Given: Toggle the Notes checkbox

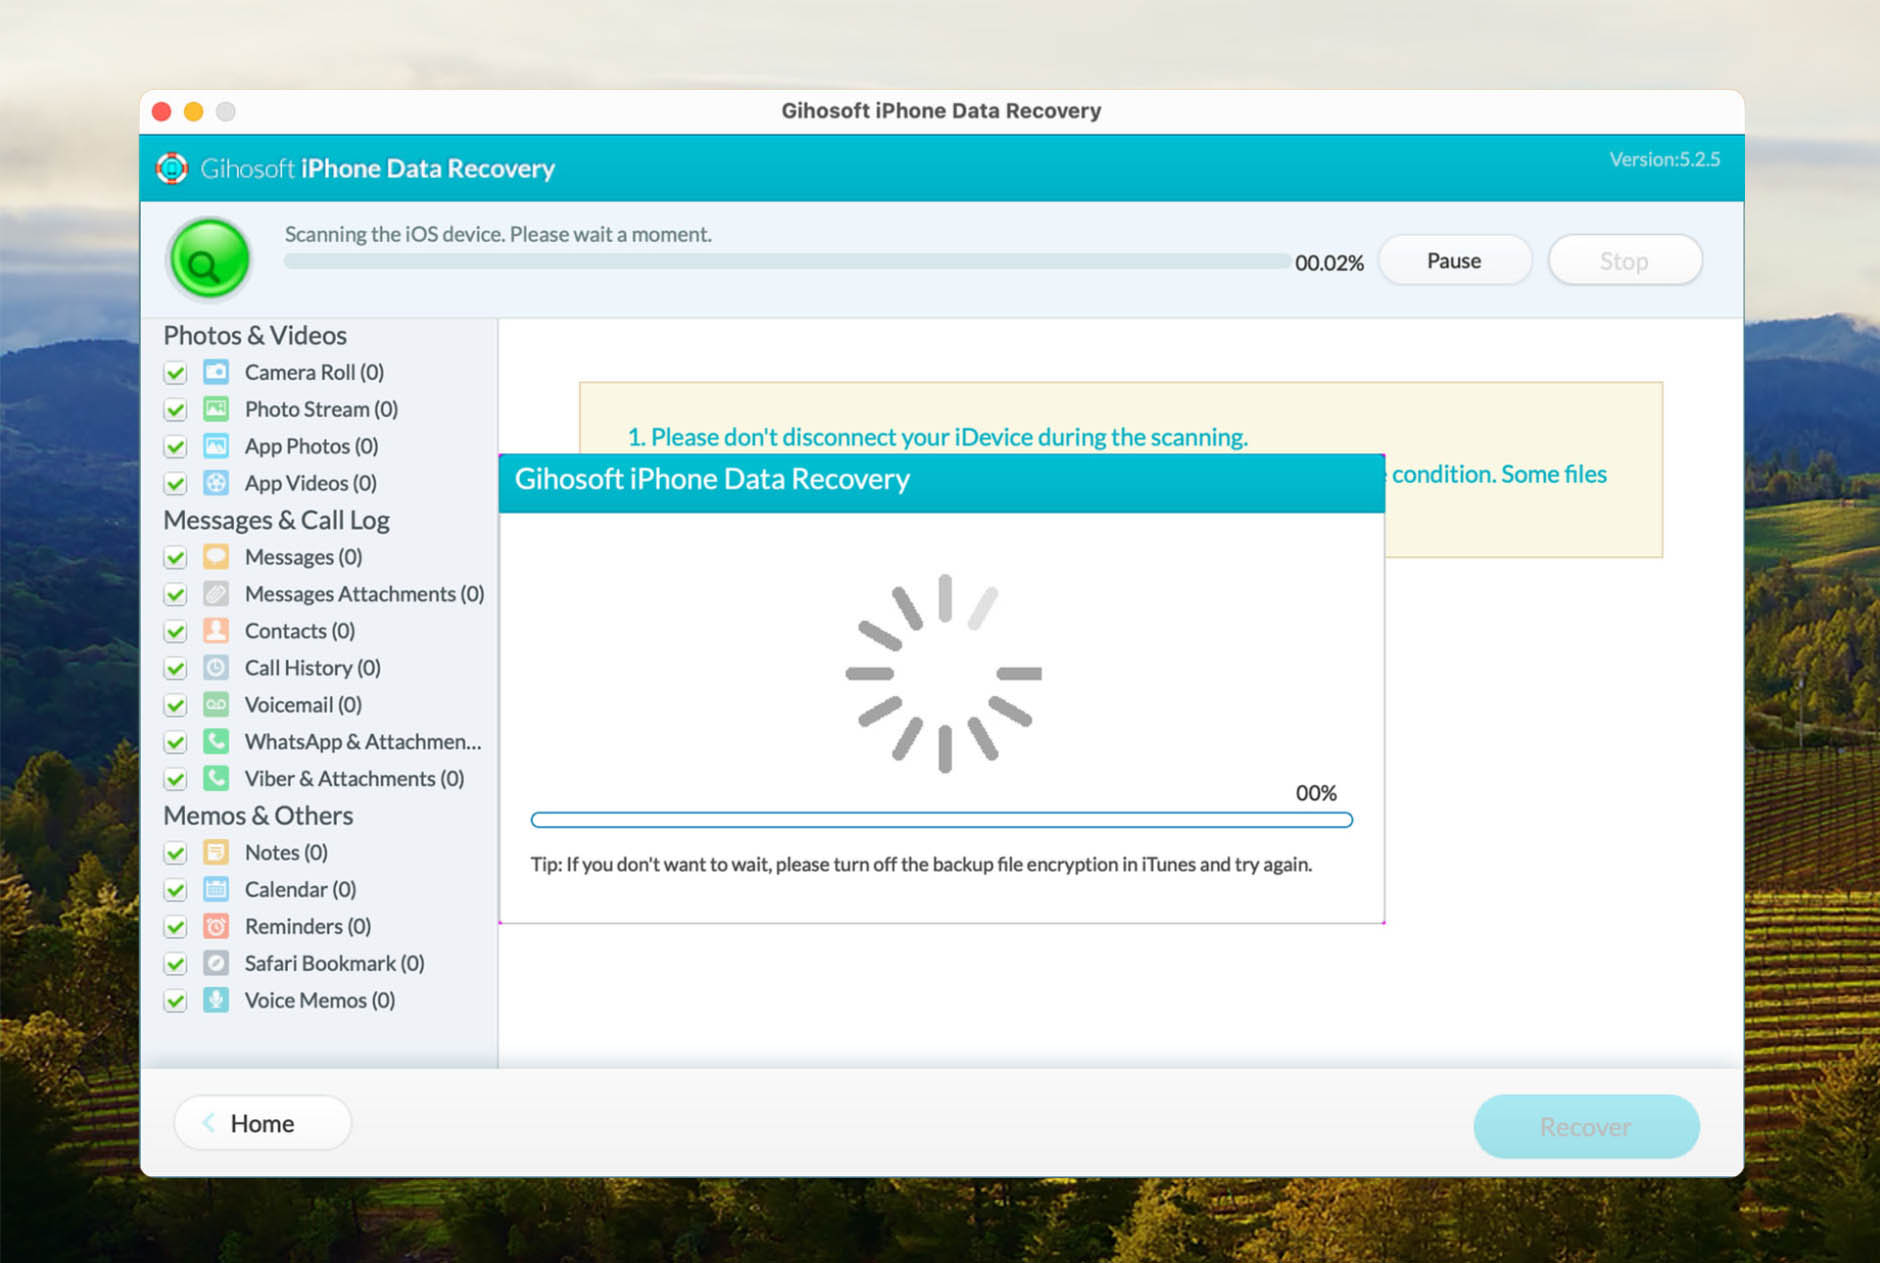Looking at the screenshot, I should pos(175,853).
